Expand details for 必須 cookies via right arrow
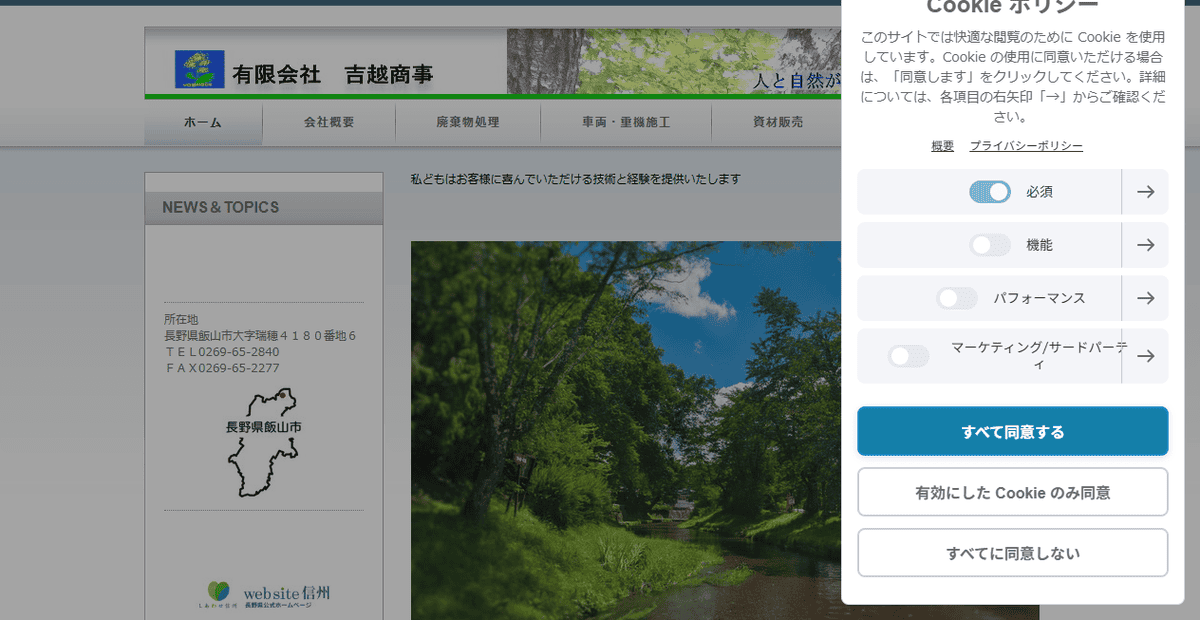This screenshot has height=620, width=1200. click(1145, 191)
